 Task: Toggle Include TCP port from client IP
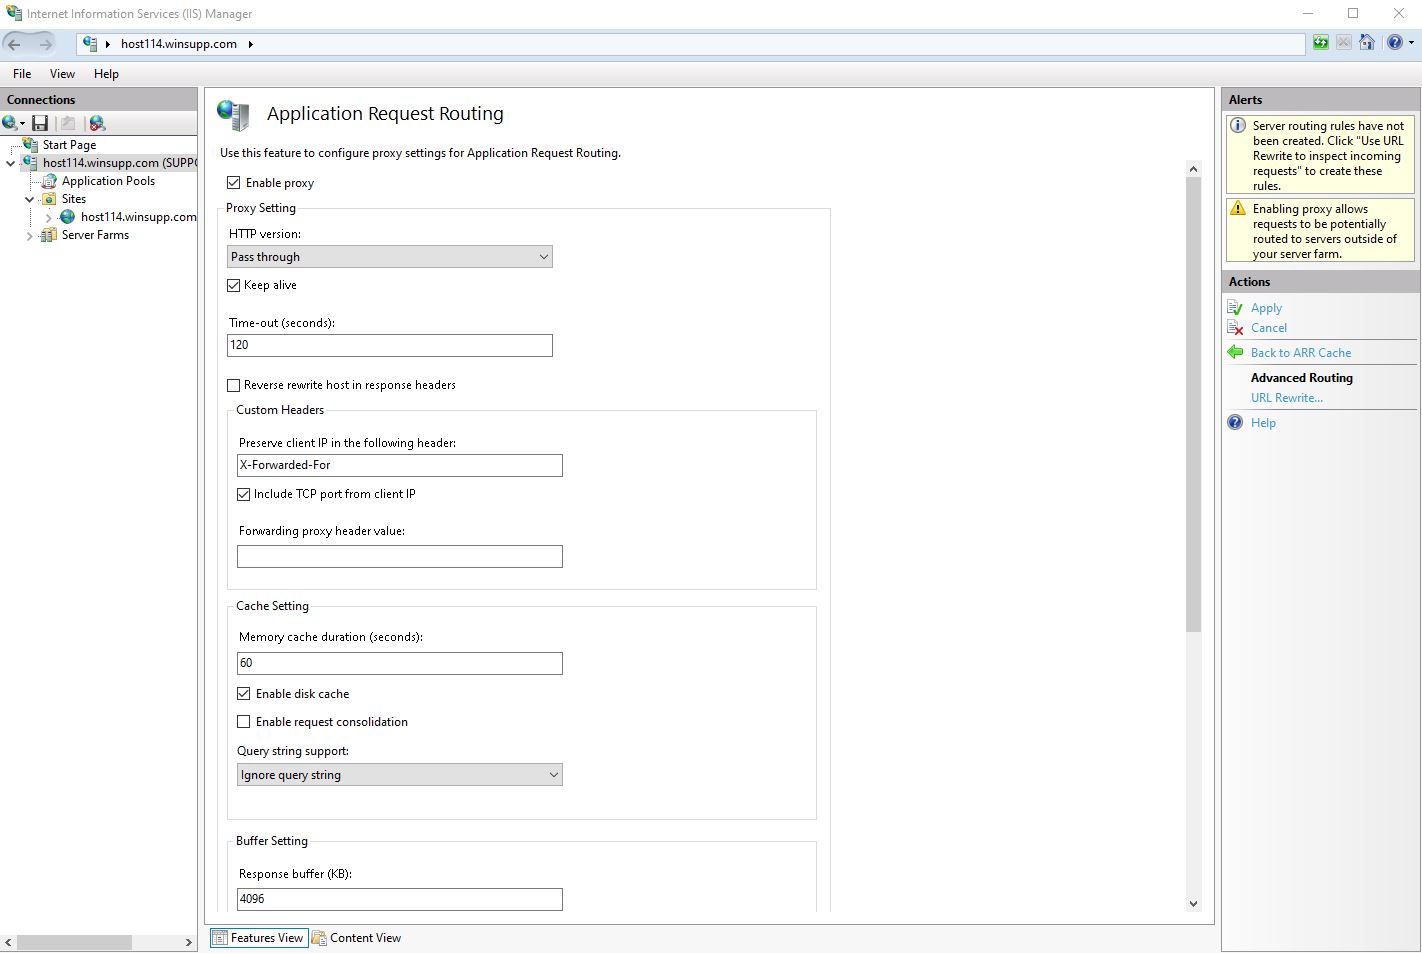(x=244, y=494)
